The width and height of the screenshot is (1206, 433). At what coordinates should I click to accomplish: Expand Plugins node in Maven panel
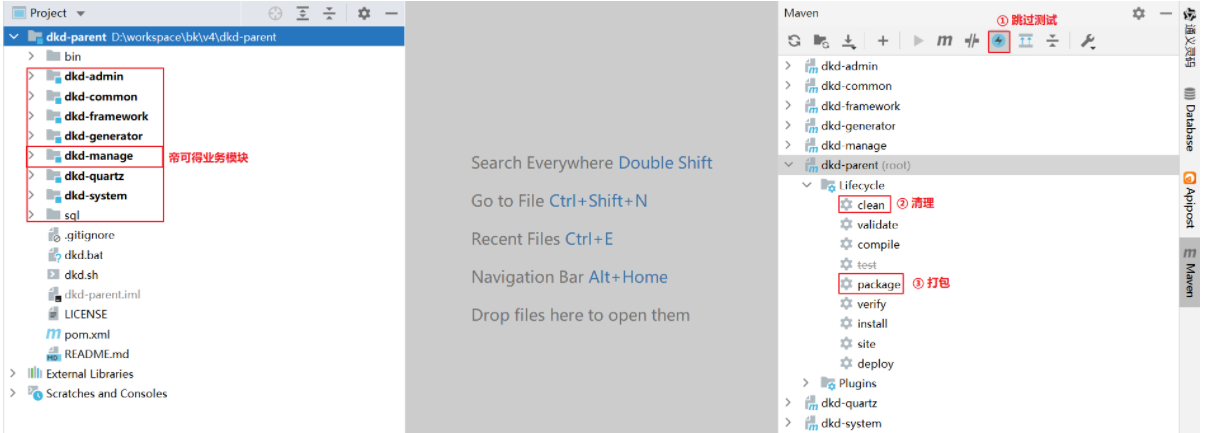pos(807,383)
